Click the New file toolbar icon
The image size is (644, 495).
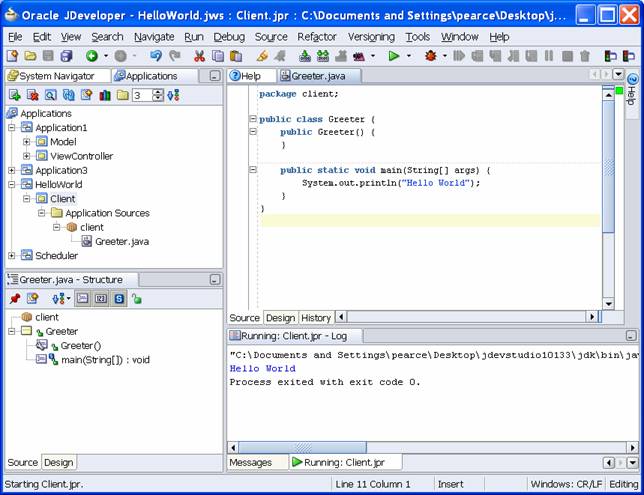click(x=12, y=55)
